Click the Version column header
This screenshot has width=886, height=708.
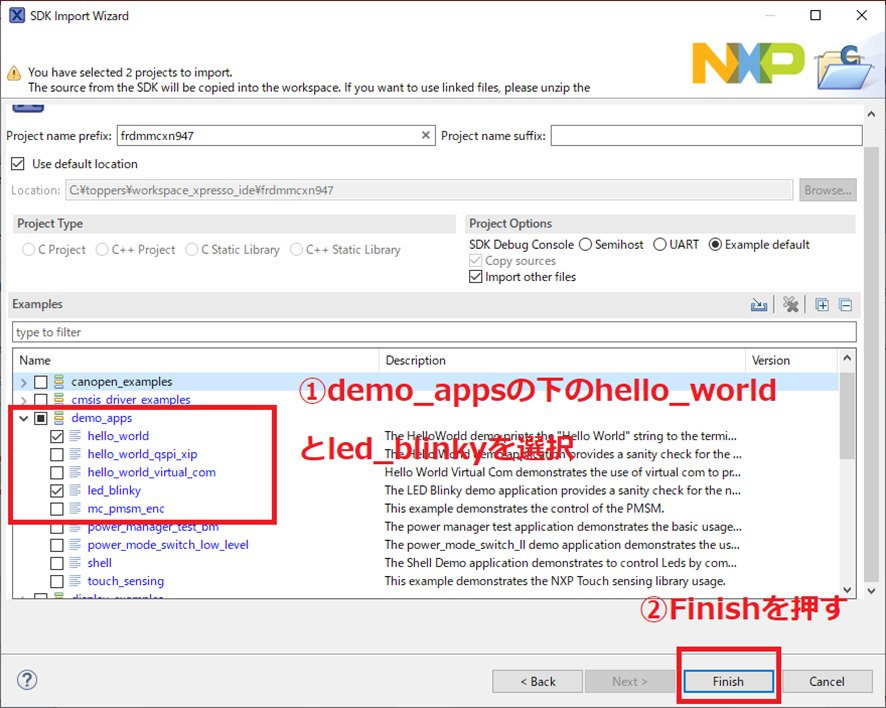click(x=791, y=360)
